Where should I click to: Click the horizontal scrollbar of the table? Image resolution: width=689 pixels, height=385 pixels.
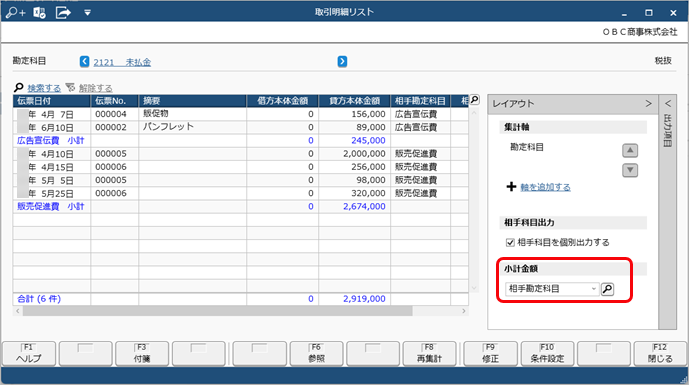(x=218, y=311)
